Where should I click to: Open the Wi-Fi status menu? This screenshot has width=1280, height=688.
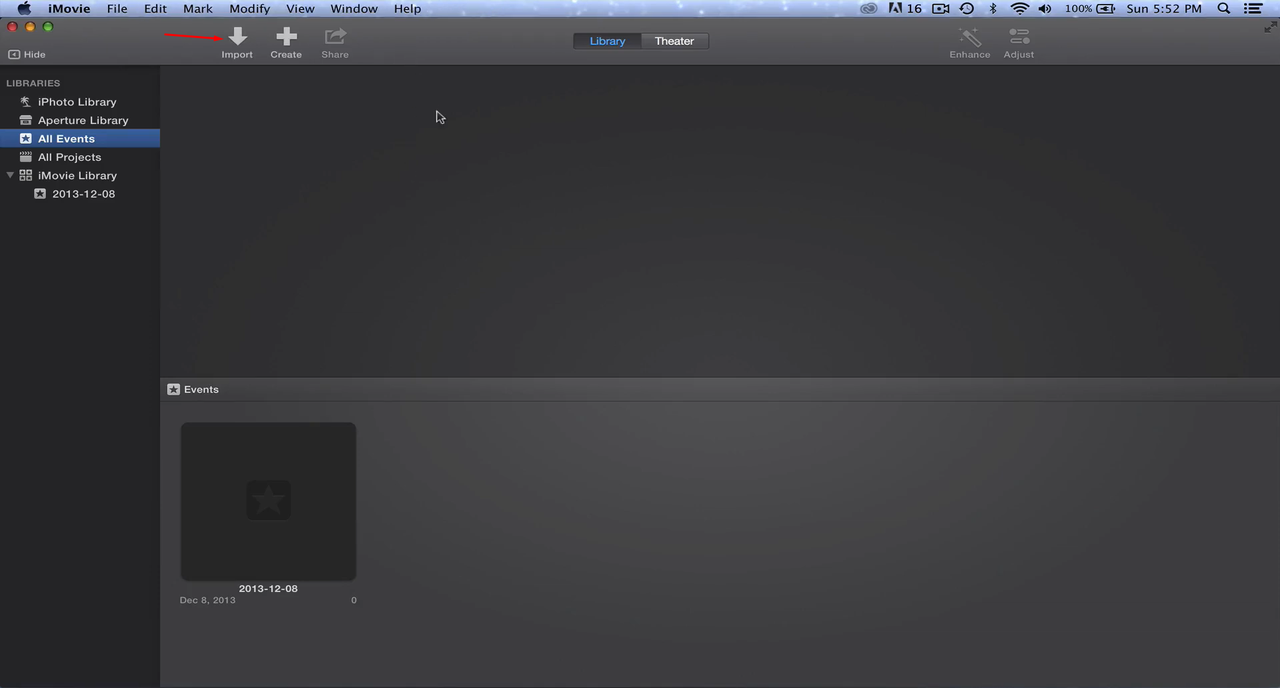[1020, 8]
